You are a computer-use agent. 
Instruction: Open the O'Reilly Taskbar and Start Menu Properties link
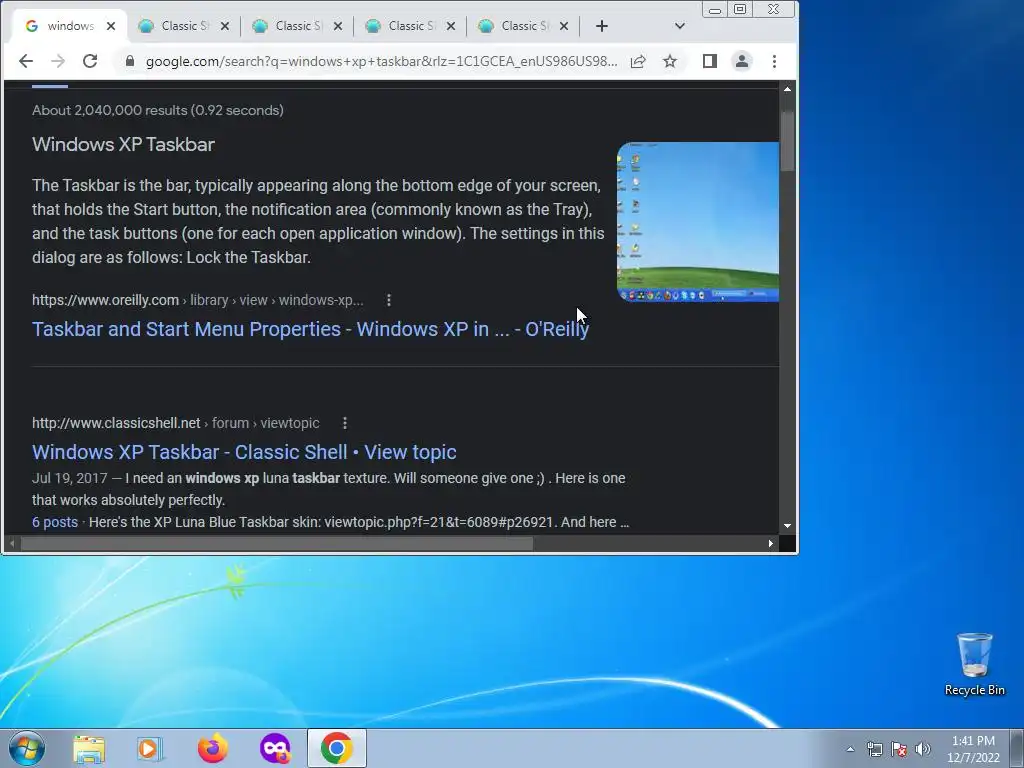(x=310, y=329)
